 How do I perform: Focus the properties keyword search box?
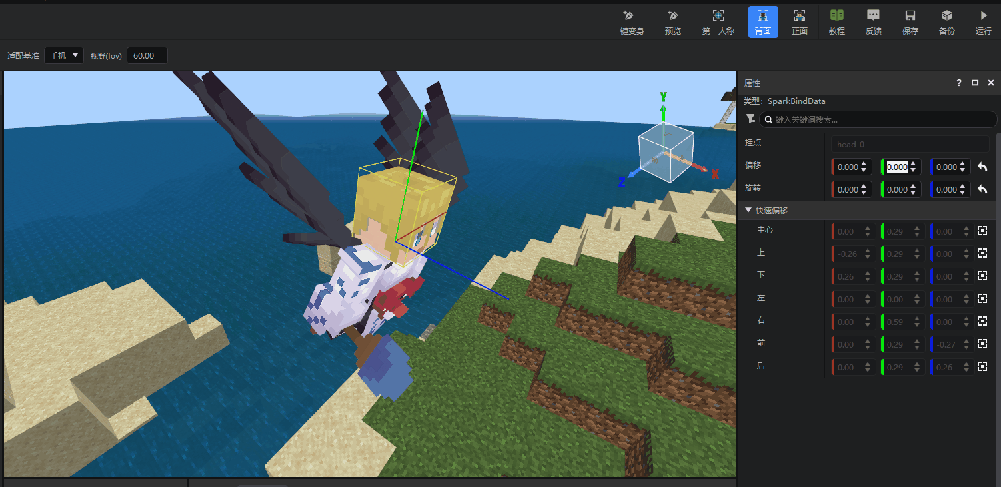click(x=878, y=119)
